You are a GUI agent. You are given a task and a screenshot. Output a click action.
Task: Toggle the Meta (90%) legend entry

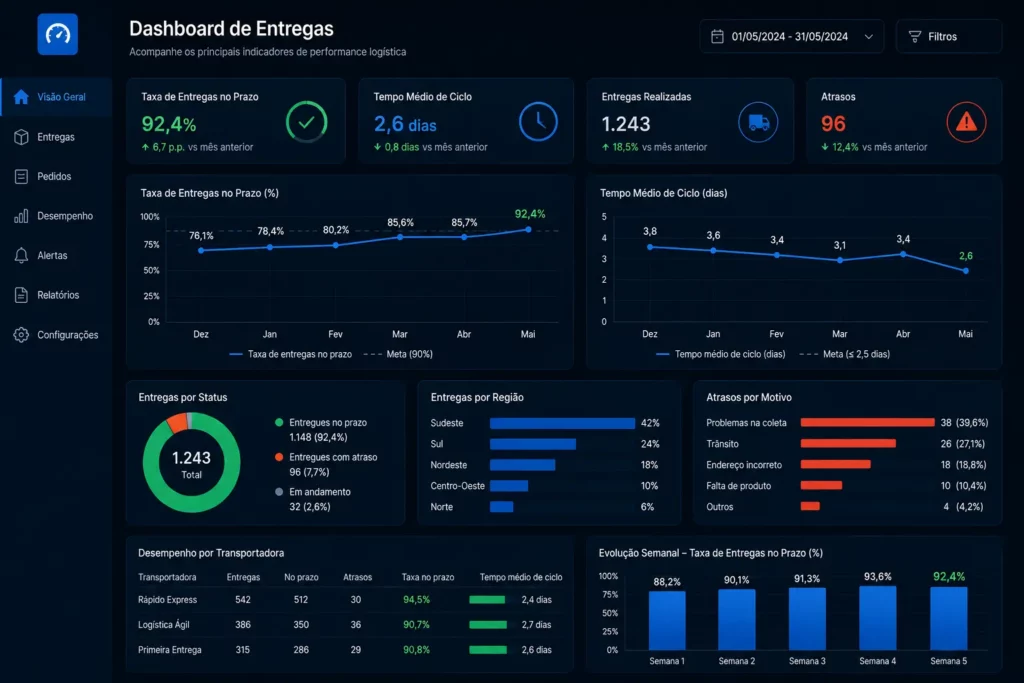[x=398, y=354]
